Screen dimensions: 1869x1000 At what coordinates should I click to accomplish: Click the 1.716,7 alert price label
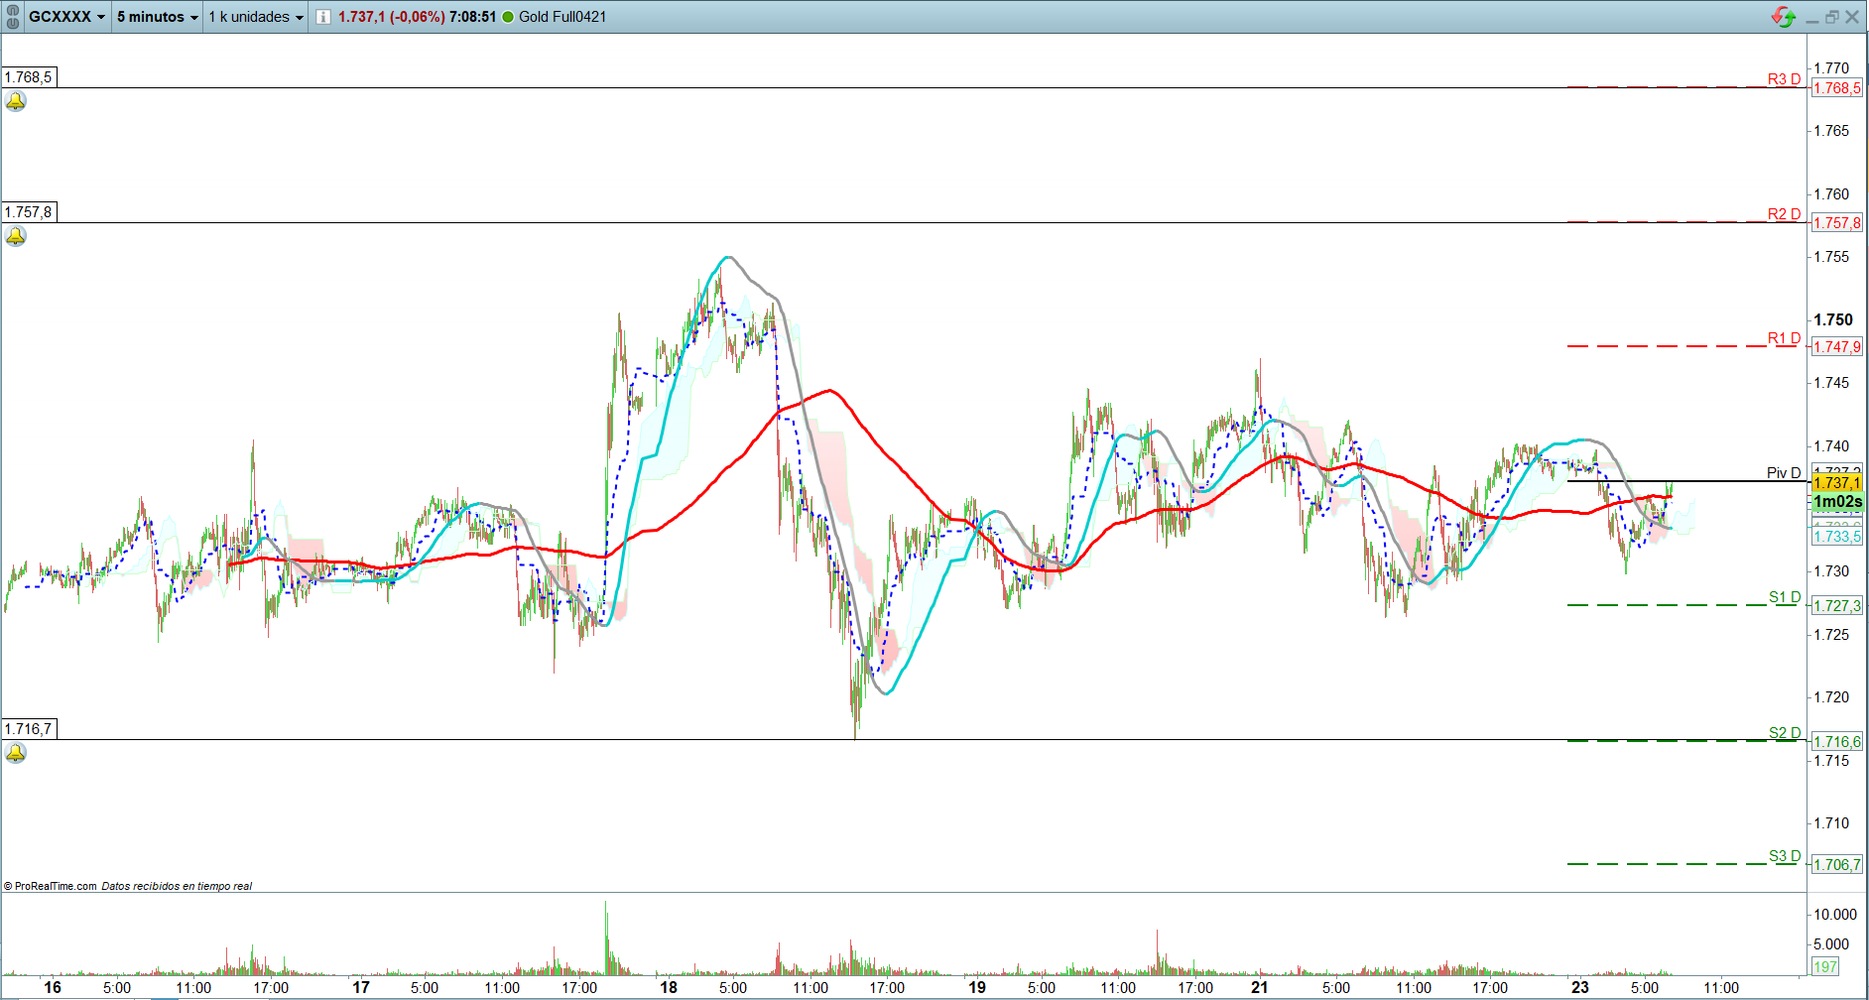(29, 729)
